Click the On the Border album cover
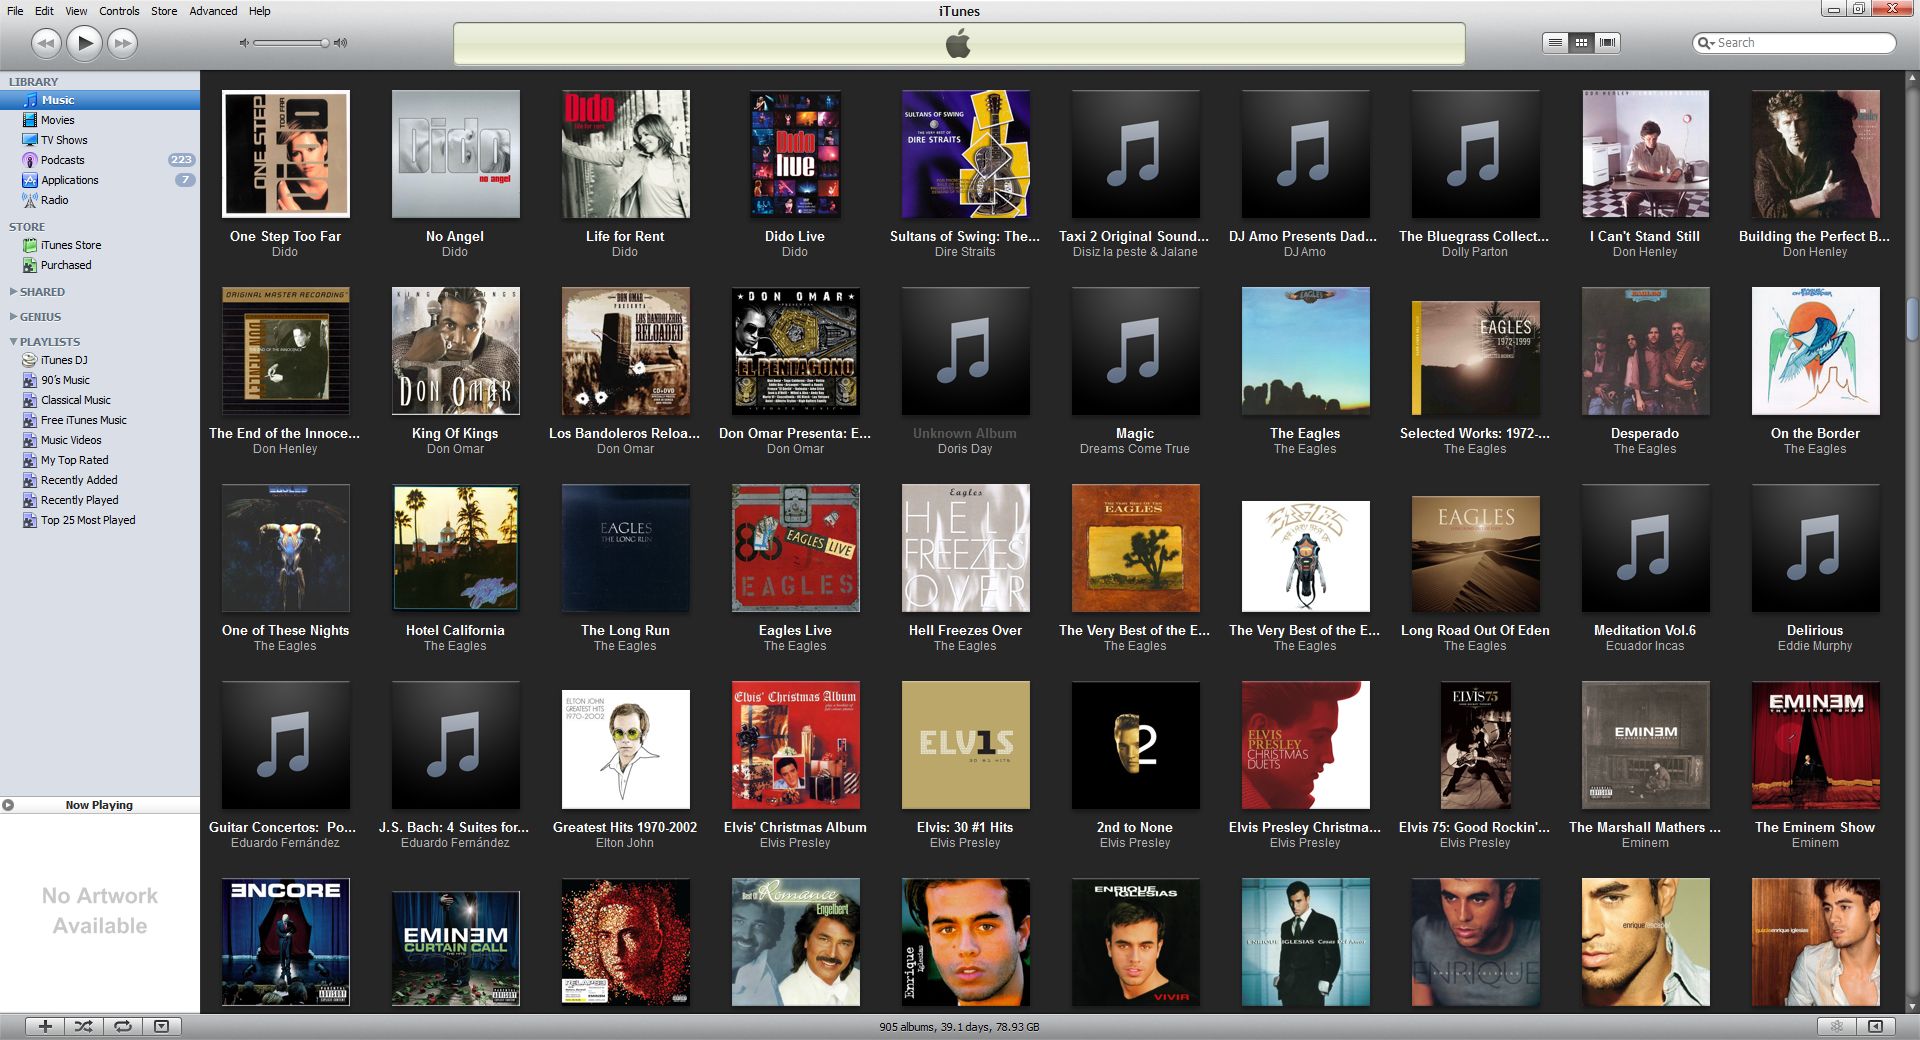Image resolution: width=1920 pixels, height=1040 pixels. coord(1815,351)
